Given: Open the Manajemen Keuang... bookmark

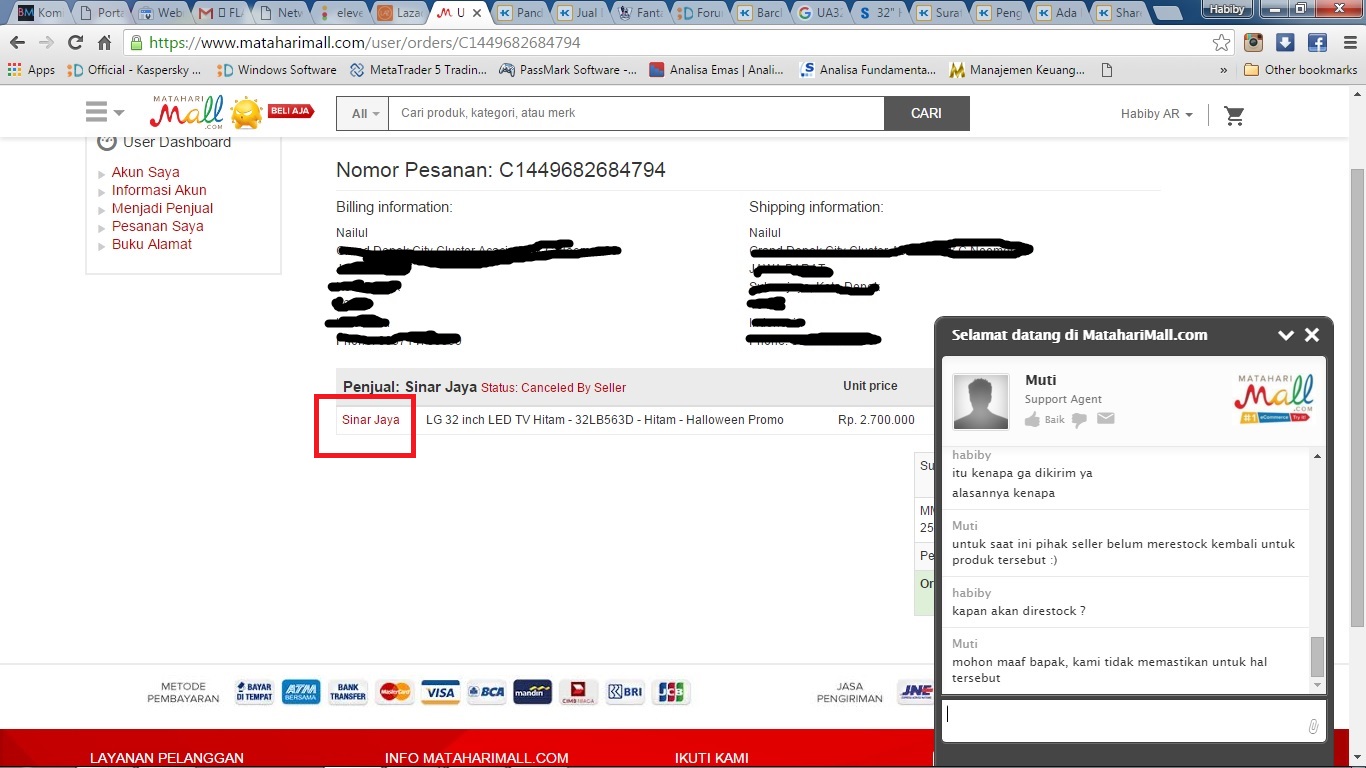Looking at the screenshot, I should click(1017, 70).
